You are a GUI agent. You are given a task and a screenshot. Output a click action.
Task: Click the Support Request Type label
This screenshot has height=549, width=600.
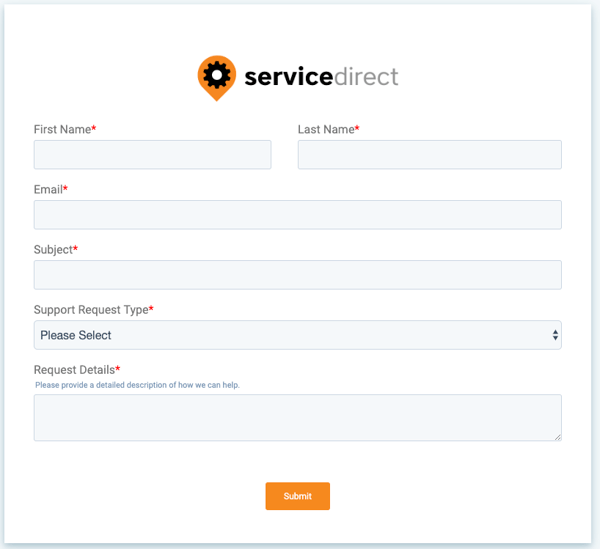pyautogui.click(x=91, y=310)
